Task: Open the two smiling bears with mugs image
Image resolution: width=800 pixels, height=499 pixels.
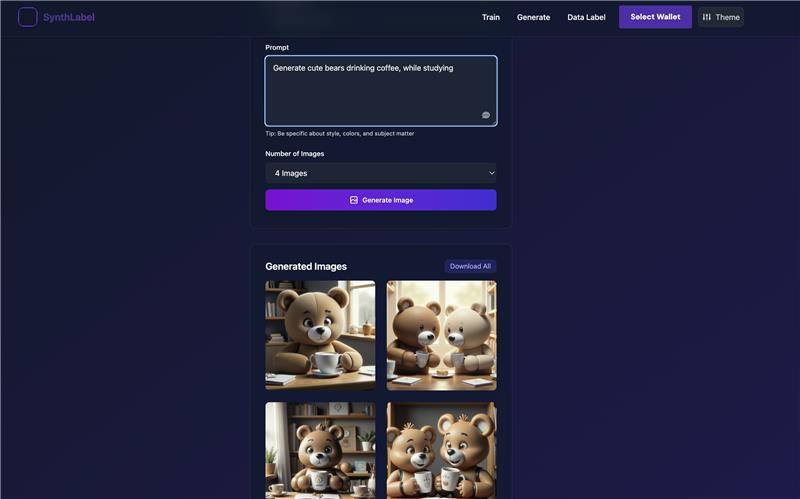Action: click(441, 451)
